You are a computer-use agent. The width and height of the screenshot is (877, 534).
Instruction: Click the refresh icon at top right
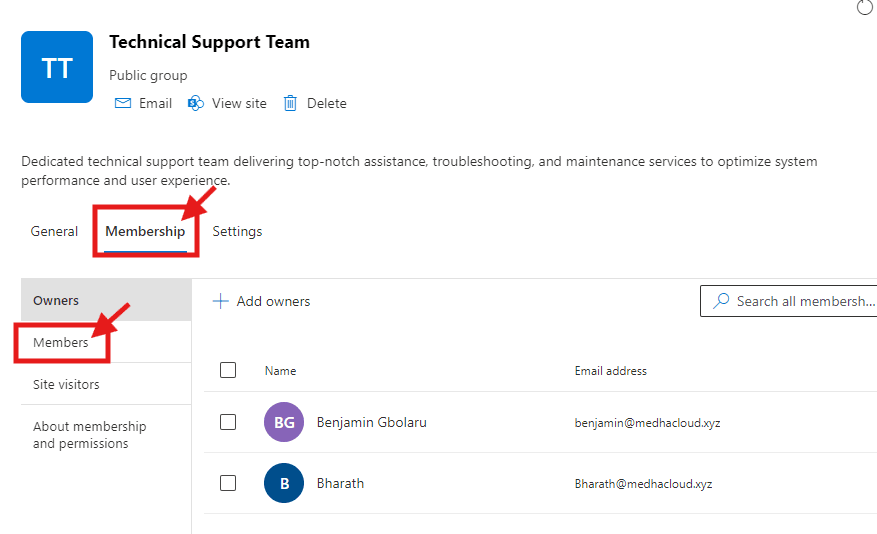[x=865, y=8]
